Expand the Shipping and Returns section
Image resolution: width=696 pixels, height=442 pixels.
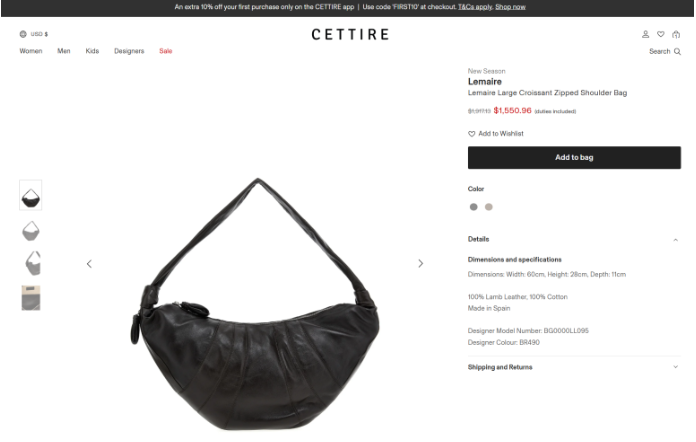(574, 367)
